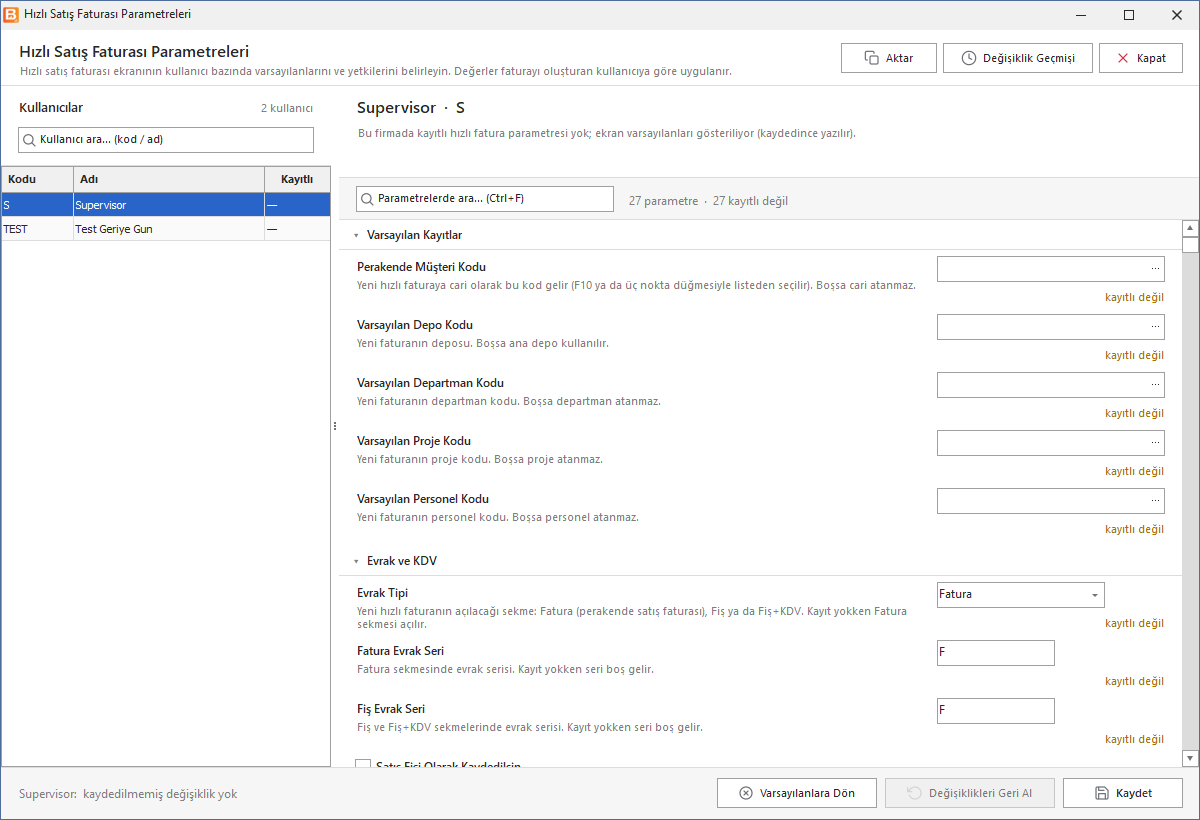Viewport: 1200px width, 820px height.
Task: Open lookup dots for Varsayılan Depo Kodu
Action: [x=1156, y=327]
